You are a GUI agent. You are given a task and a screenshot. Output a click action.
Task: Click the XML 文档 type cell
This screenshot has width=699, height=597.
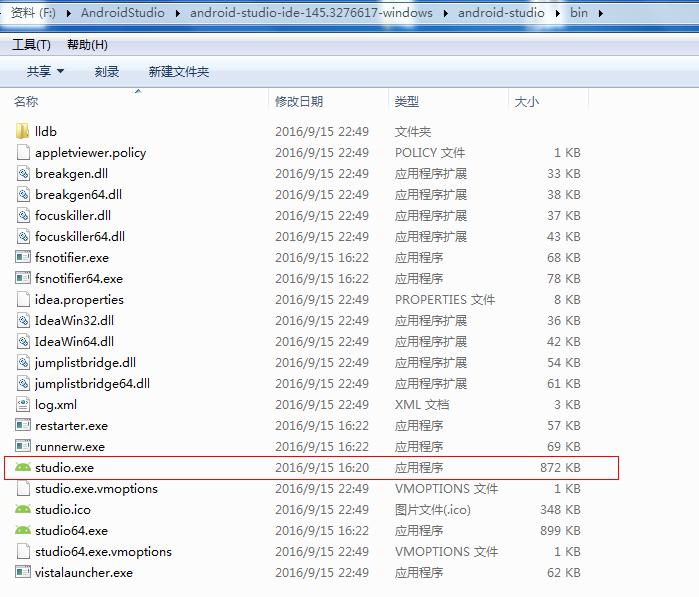pyautogui.click(x=422, y=404)
